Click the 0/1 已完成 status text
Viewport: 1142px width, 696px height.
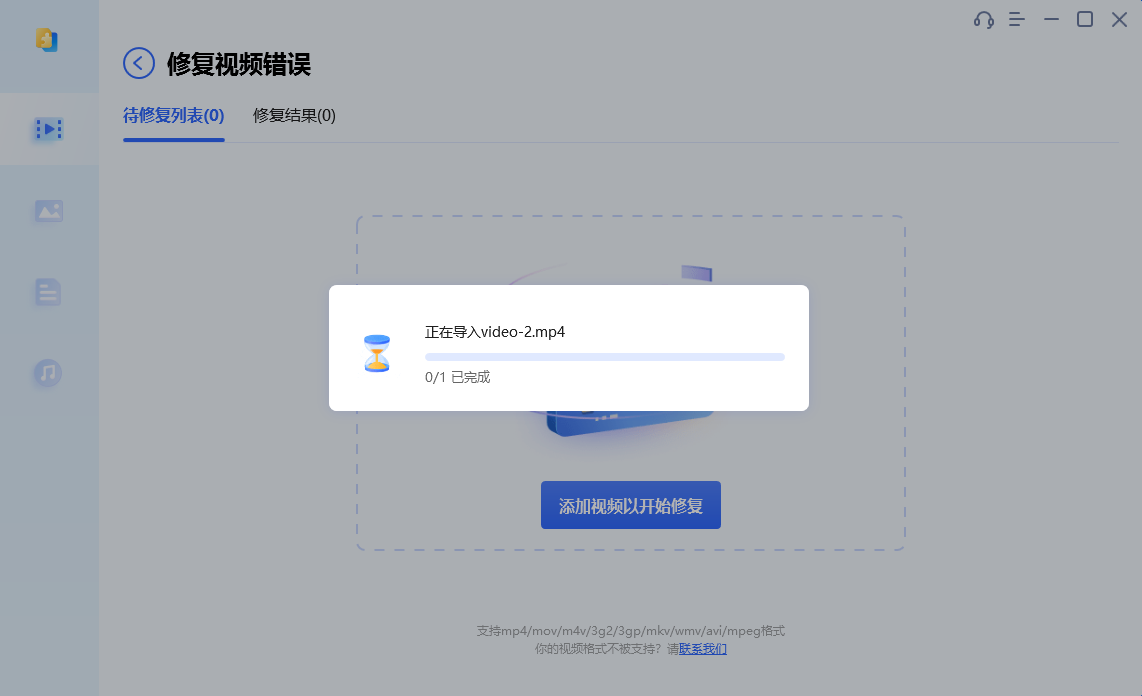pyautogui.click(x=457, y=377)
